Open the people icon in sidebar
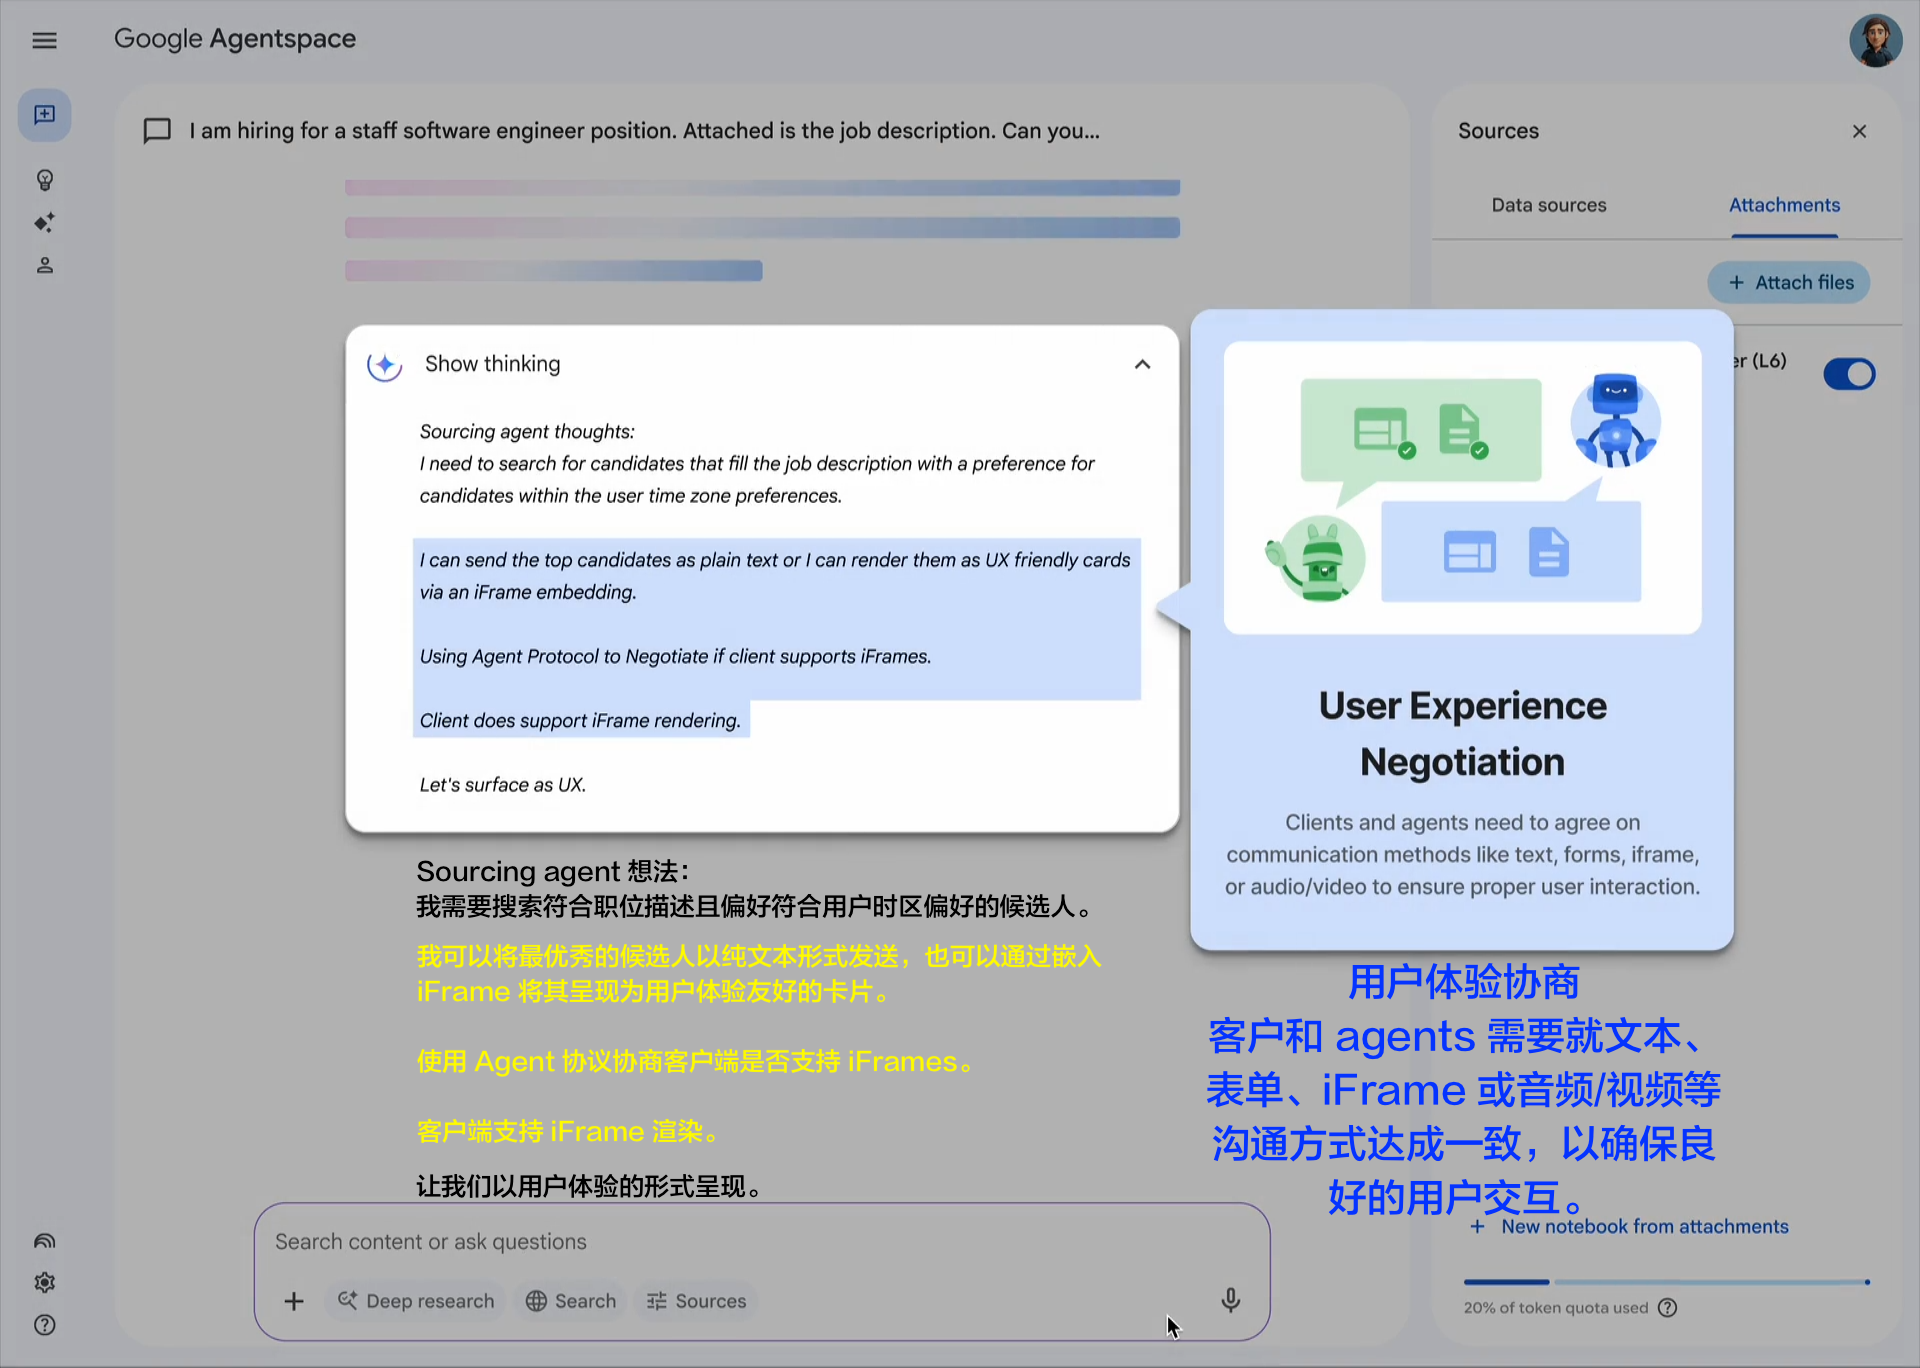The width and height of the screenshot is (1920, 1368). coord(44,265)
